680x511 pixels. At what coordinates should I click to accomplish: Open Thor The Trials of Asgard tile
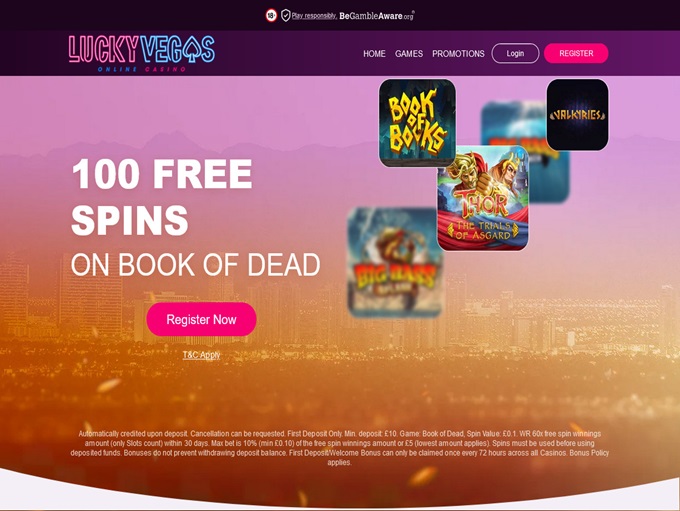pos(483,198)
